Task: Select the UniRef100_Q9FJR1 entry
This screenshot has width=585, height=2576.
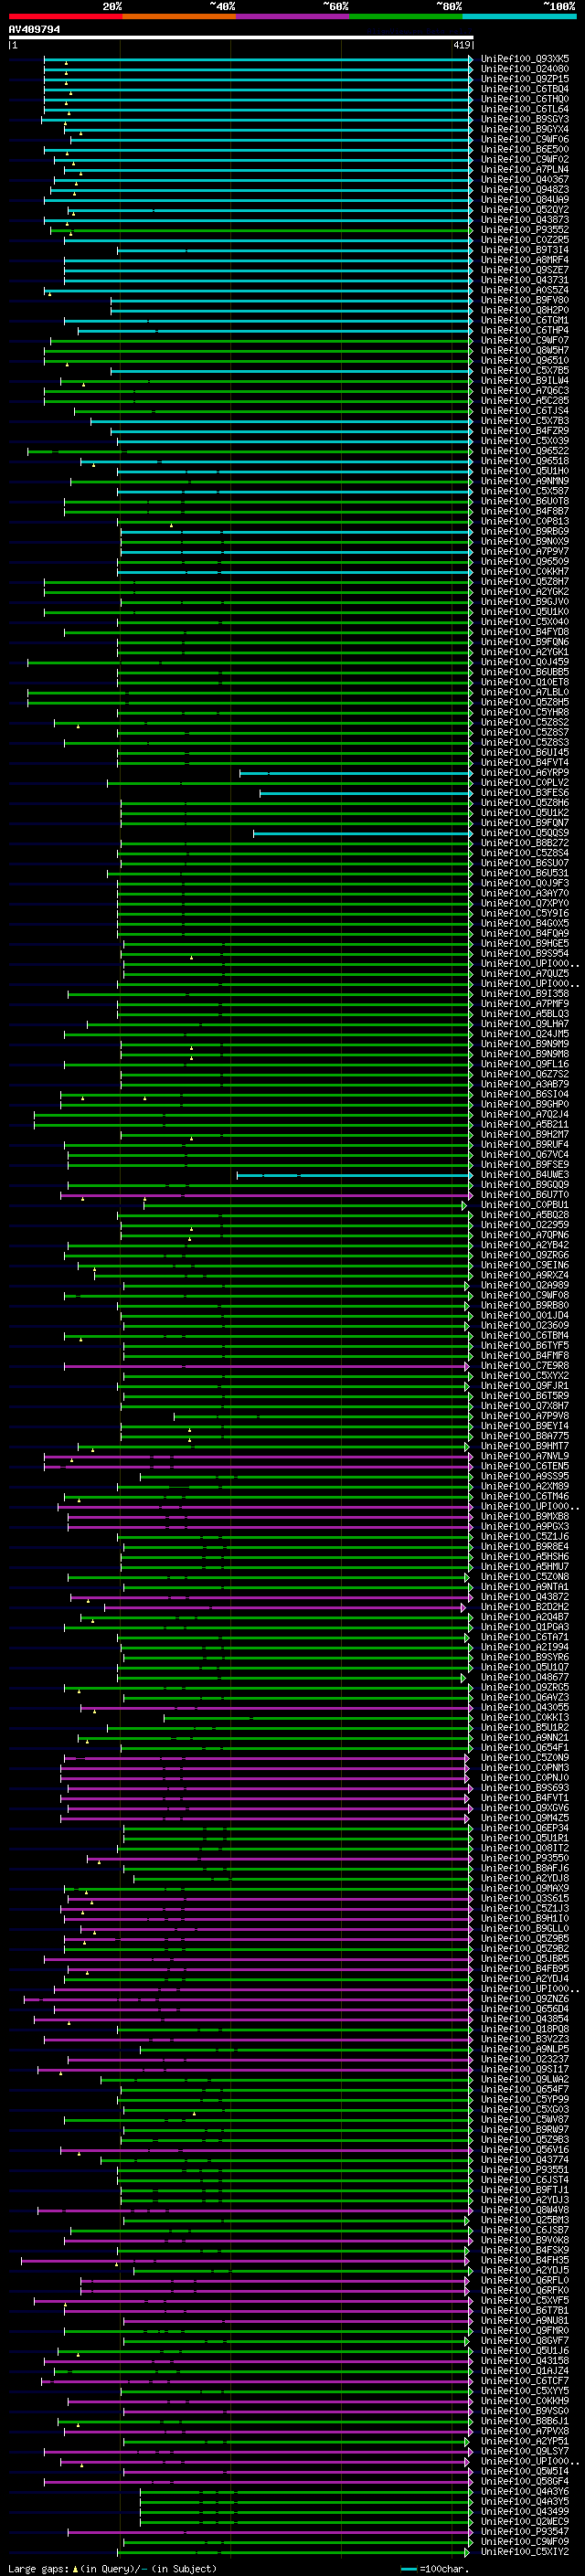Action: (525, 1386)
